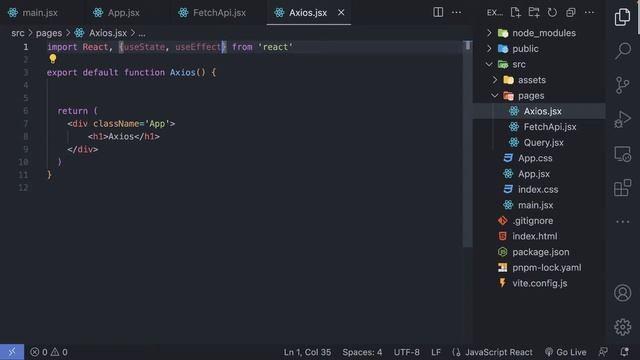The height and width of the screenshot is (360, 640).
Task: Click the feedback icon in status bar
Action: 603,352
